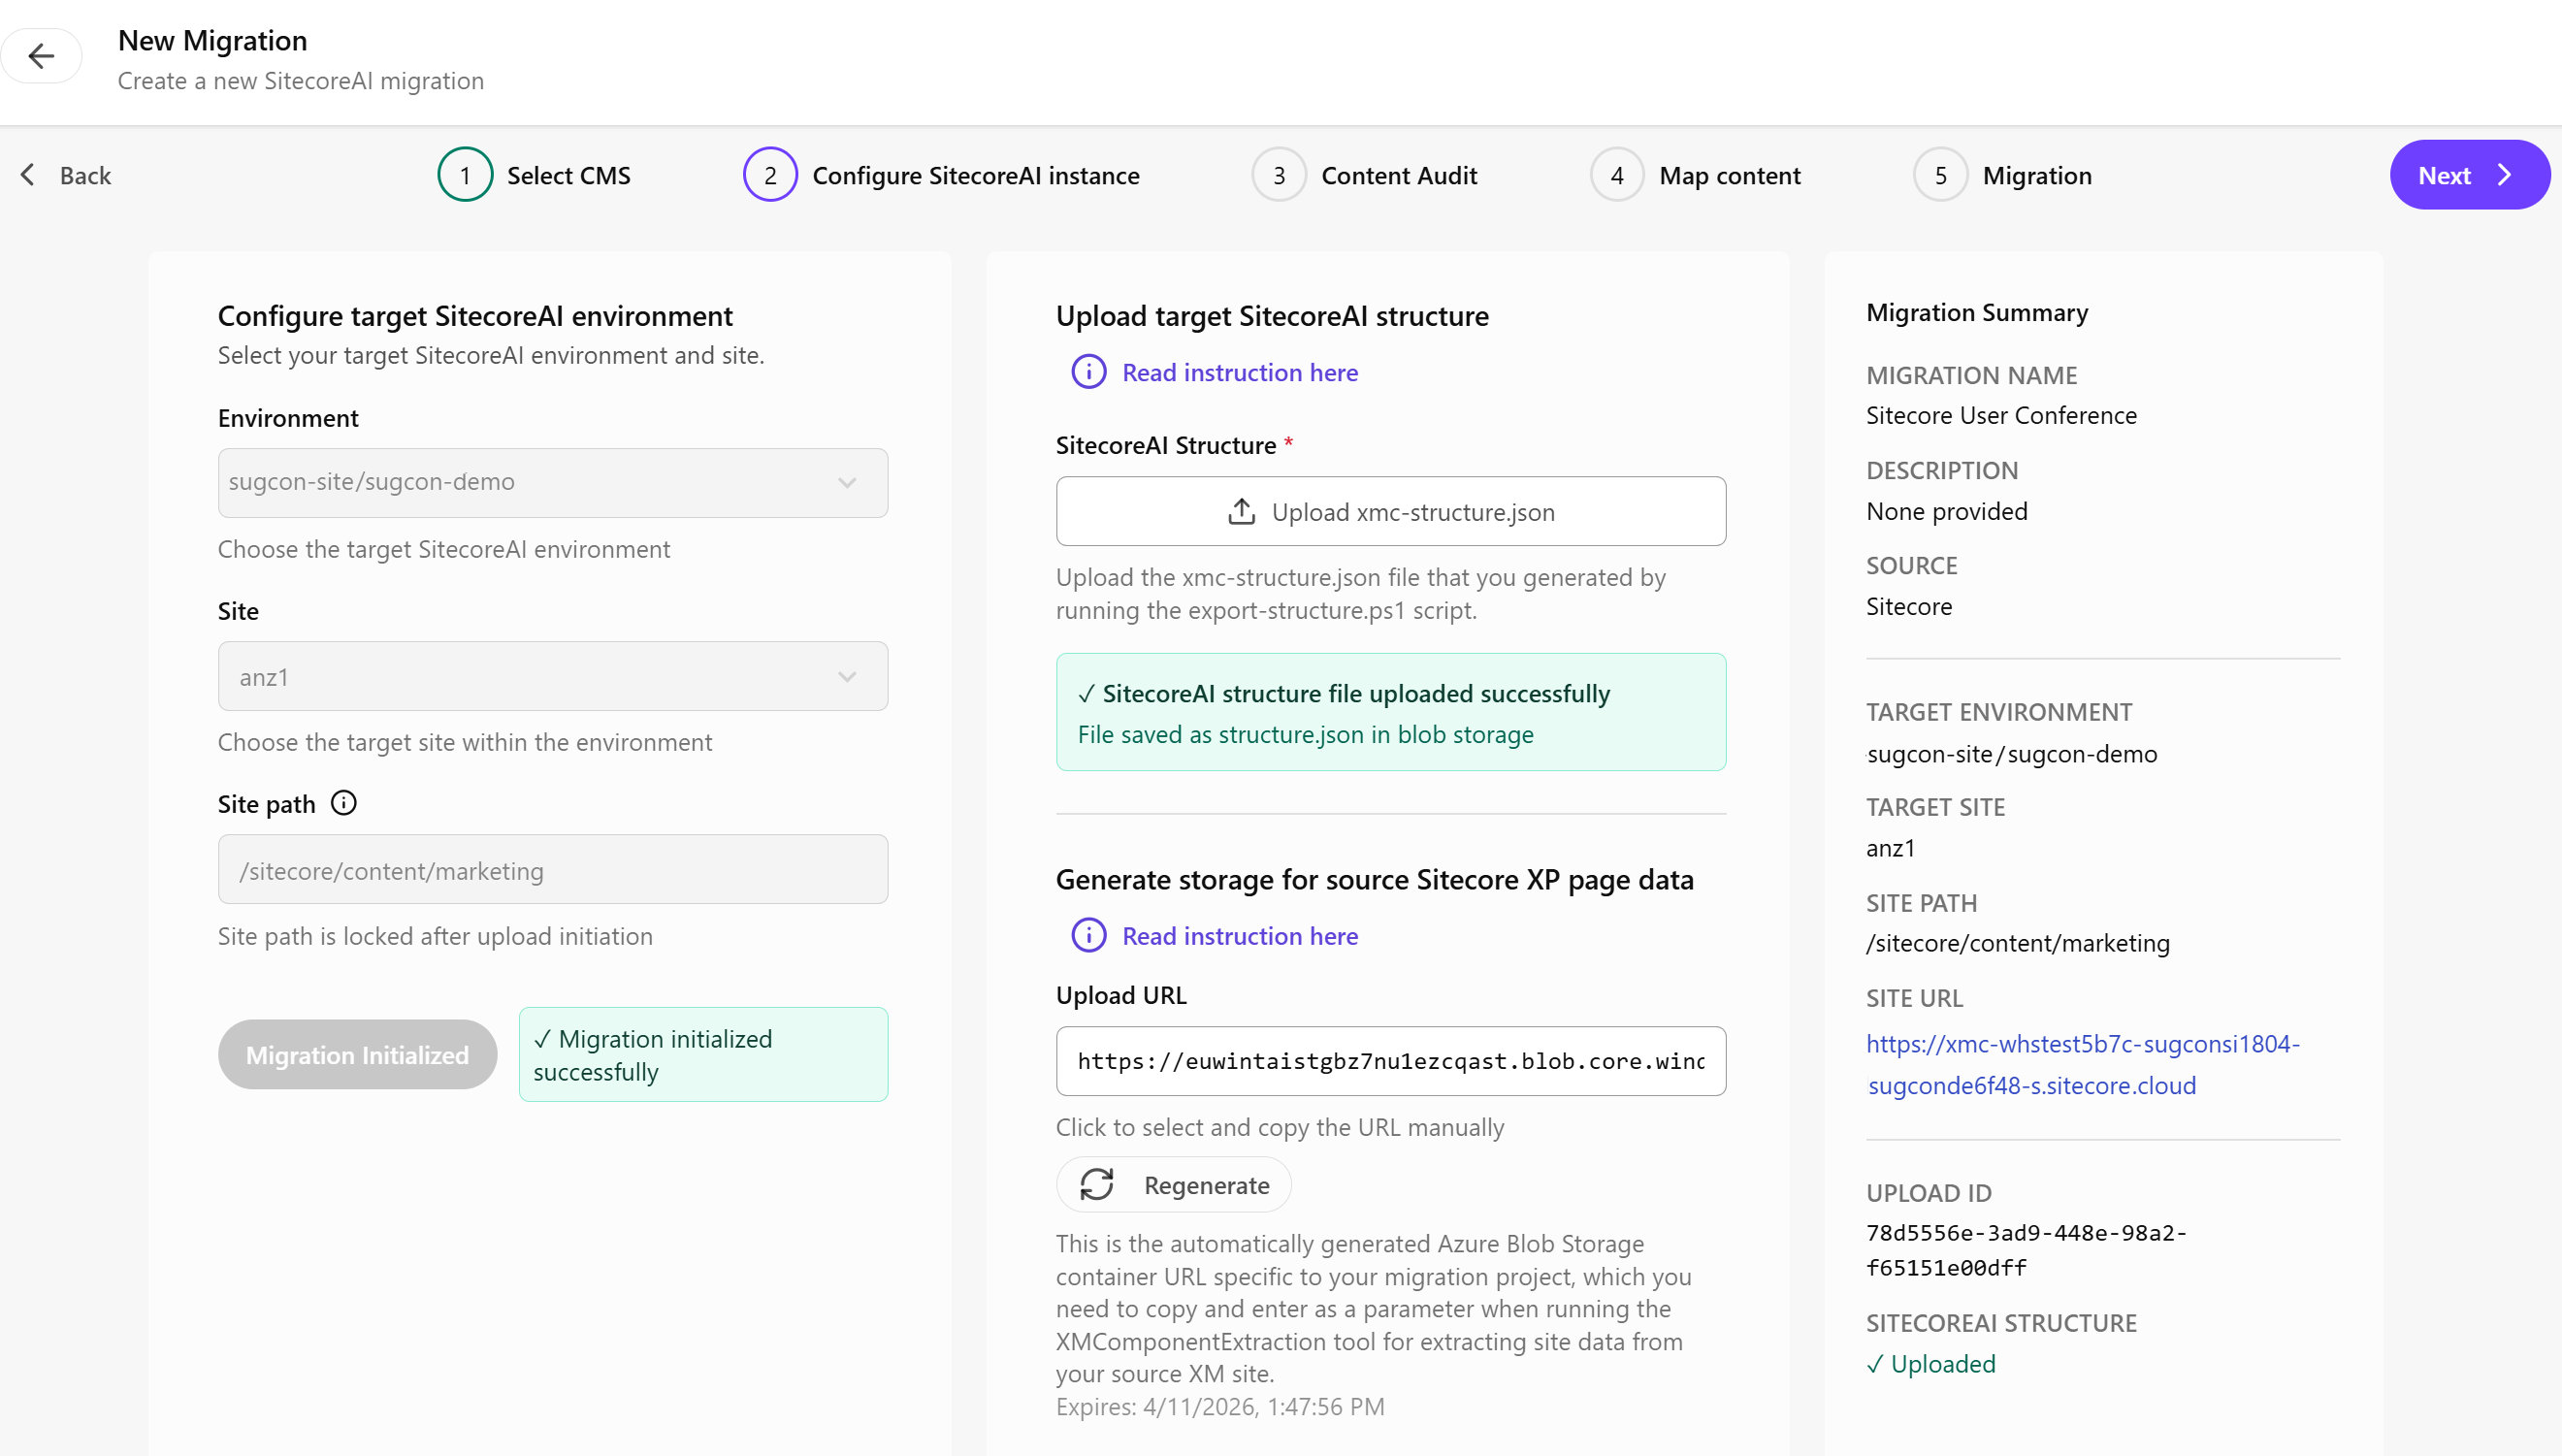Viewport: 2562px width, 1456px height.
Task: Expand the Site dropdown chevron
Action: (x=847, y=677)
